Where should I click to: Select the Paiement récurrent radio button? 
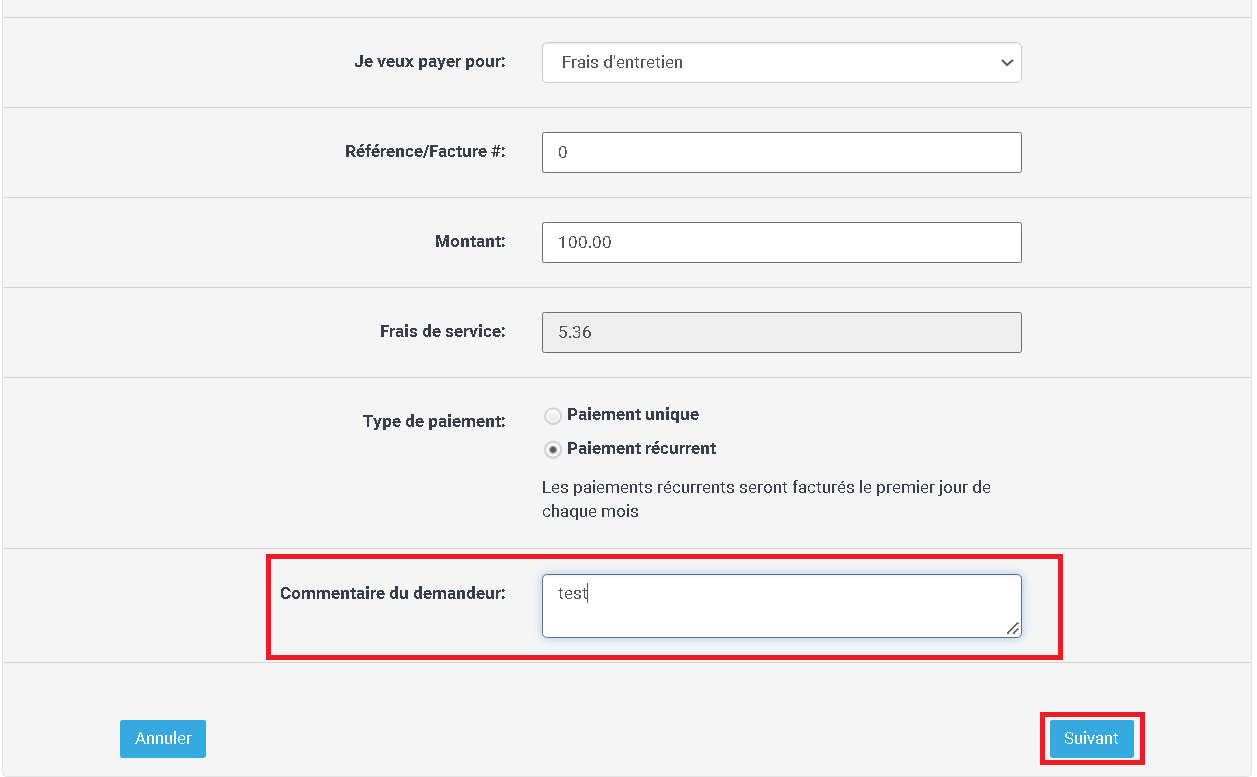click(x=553, y=450)
